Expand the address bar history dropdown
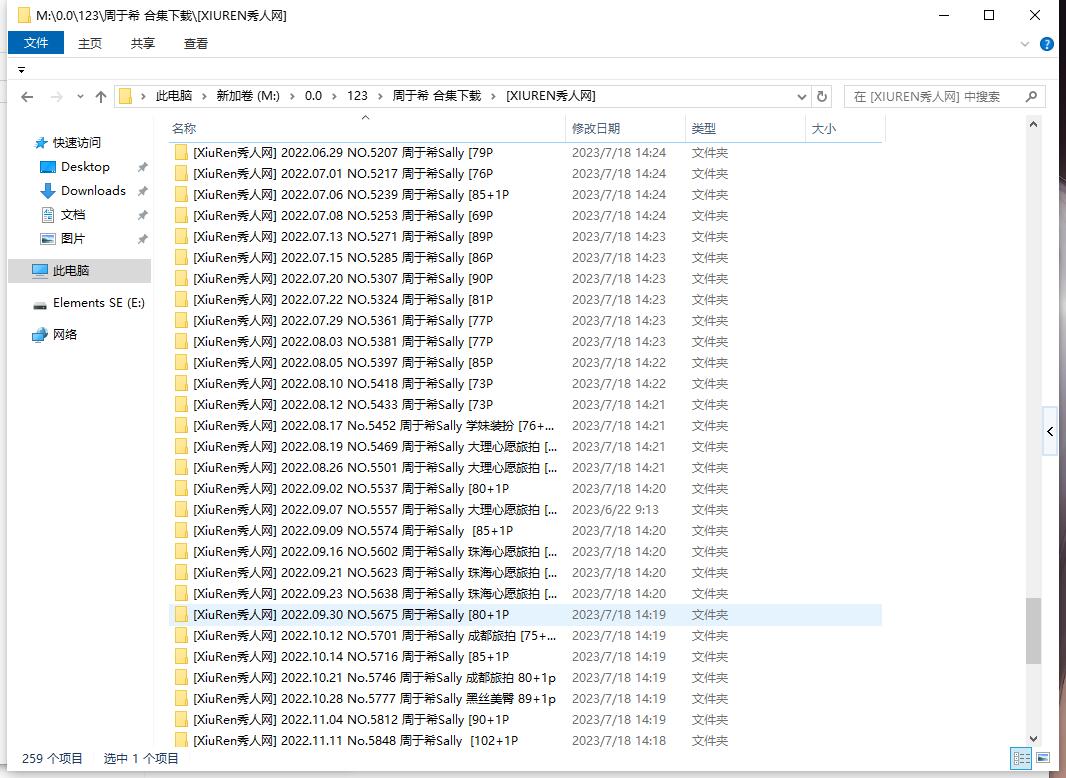Screen dimensions: 1066x778 802,97
